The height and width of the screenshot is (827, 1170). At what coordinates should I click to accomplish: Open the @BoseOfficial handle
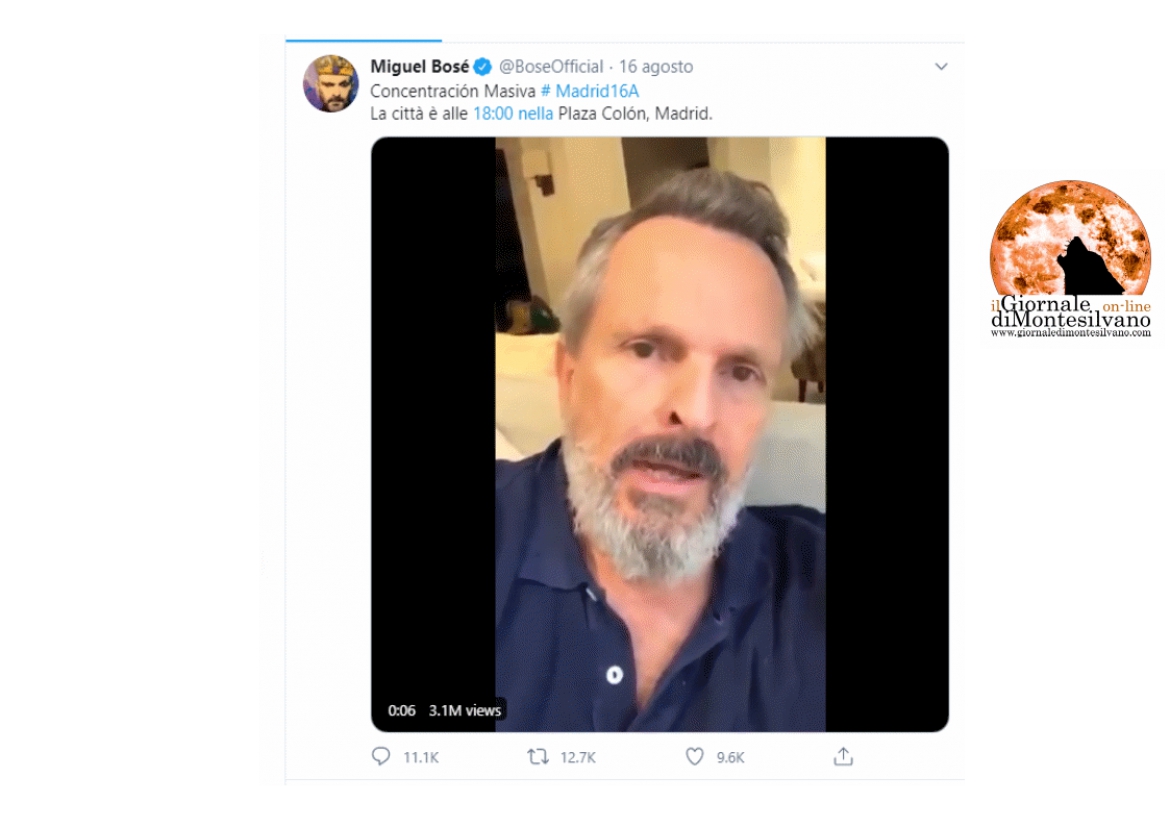coord(551,67)
